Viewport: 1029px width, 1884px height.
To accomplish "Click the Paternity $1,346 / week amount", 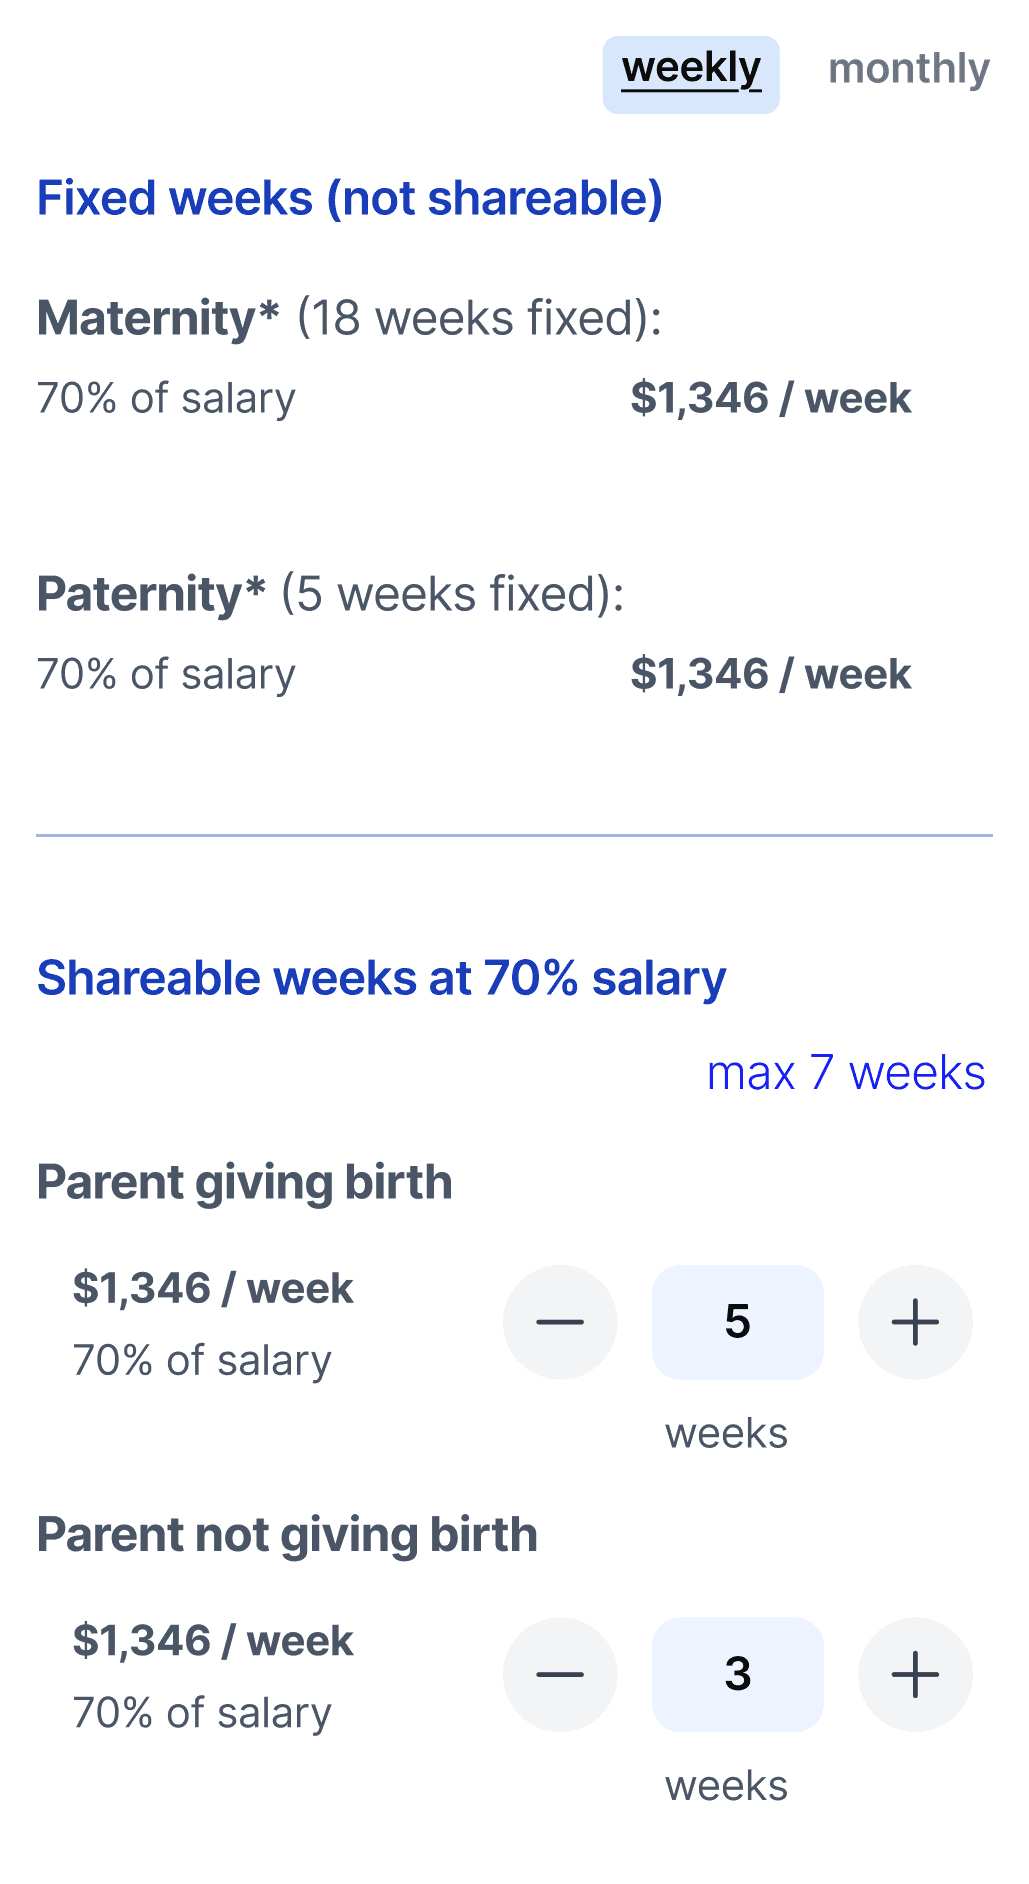I will coord(770,674).
